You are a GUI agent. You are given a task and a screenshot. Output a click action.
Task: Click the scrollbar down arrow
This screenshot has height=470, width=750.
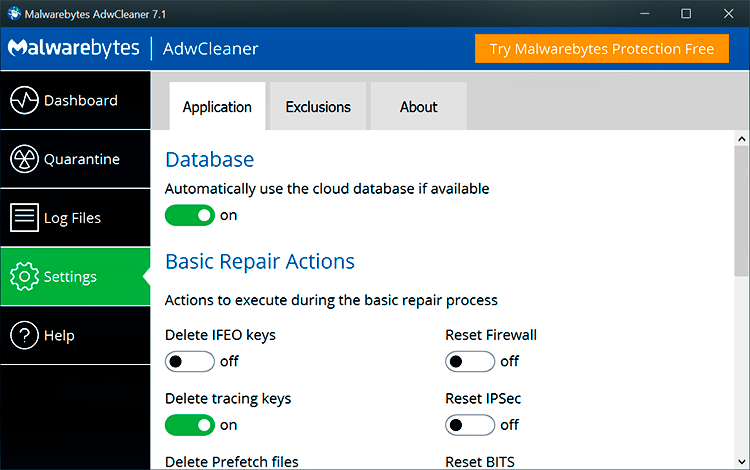click(x=741, y=462)
